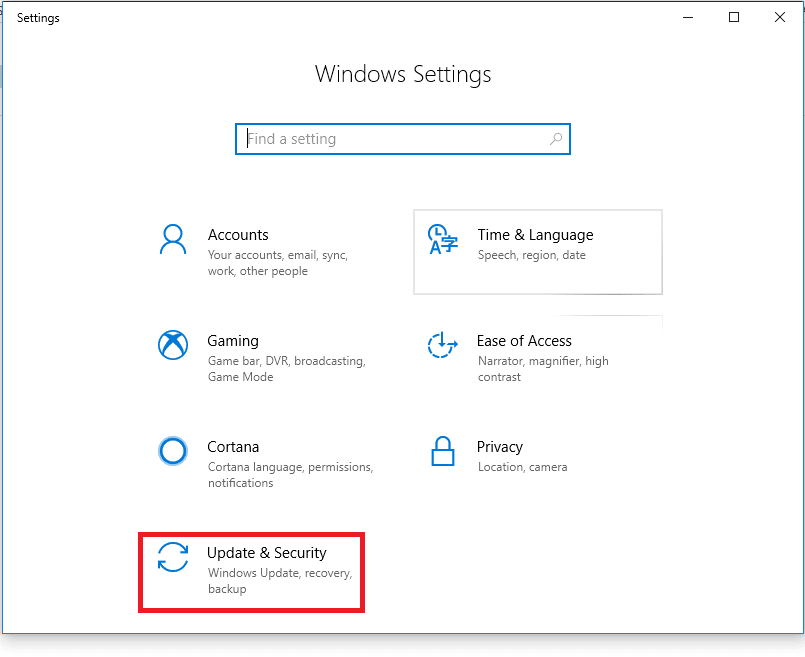Click the Time & Language icon
The image size is (805, 657).
tap(442, 239)
